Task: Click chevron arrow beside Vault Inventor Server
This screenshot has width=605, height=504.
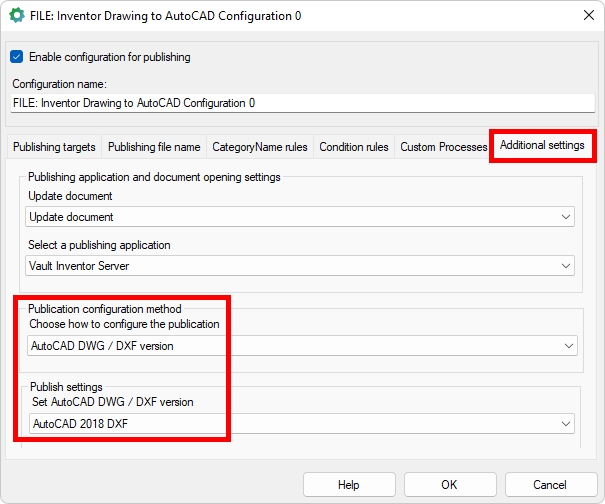Action: coord(566,266)
